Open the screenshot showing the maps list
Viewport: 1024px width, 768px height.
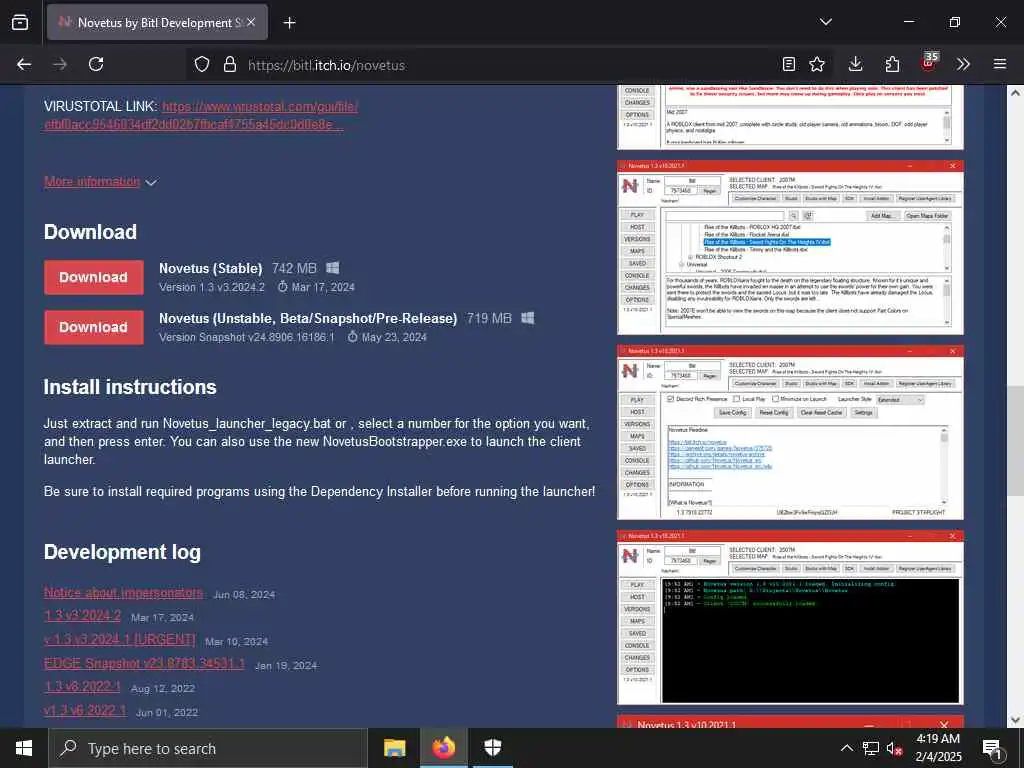(790, 248)
